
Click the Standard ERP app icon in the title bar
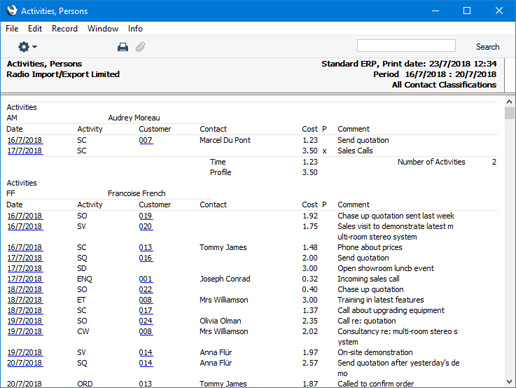pos(12,11)
